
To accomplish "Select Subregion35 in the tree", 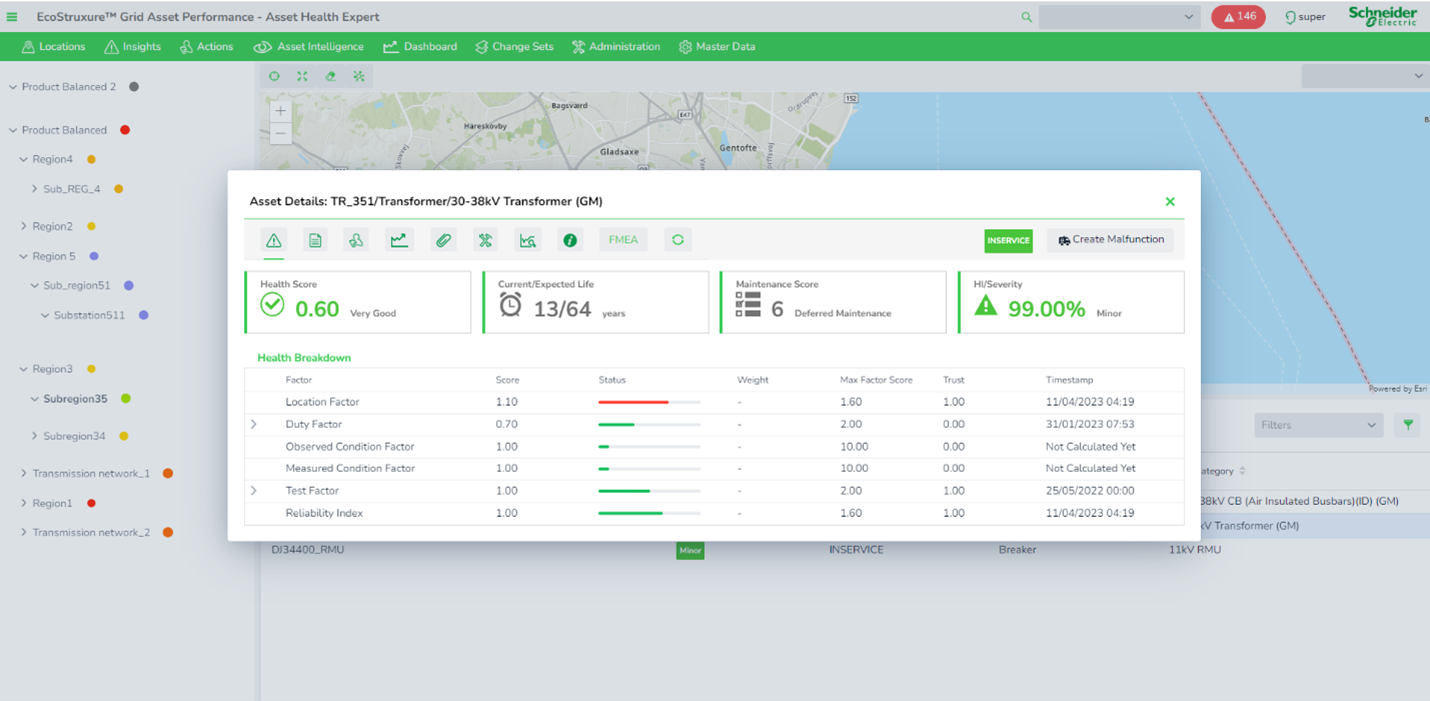I will 75,399.
